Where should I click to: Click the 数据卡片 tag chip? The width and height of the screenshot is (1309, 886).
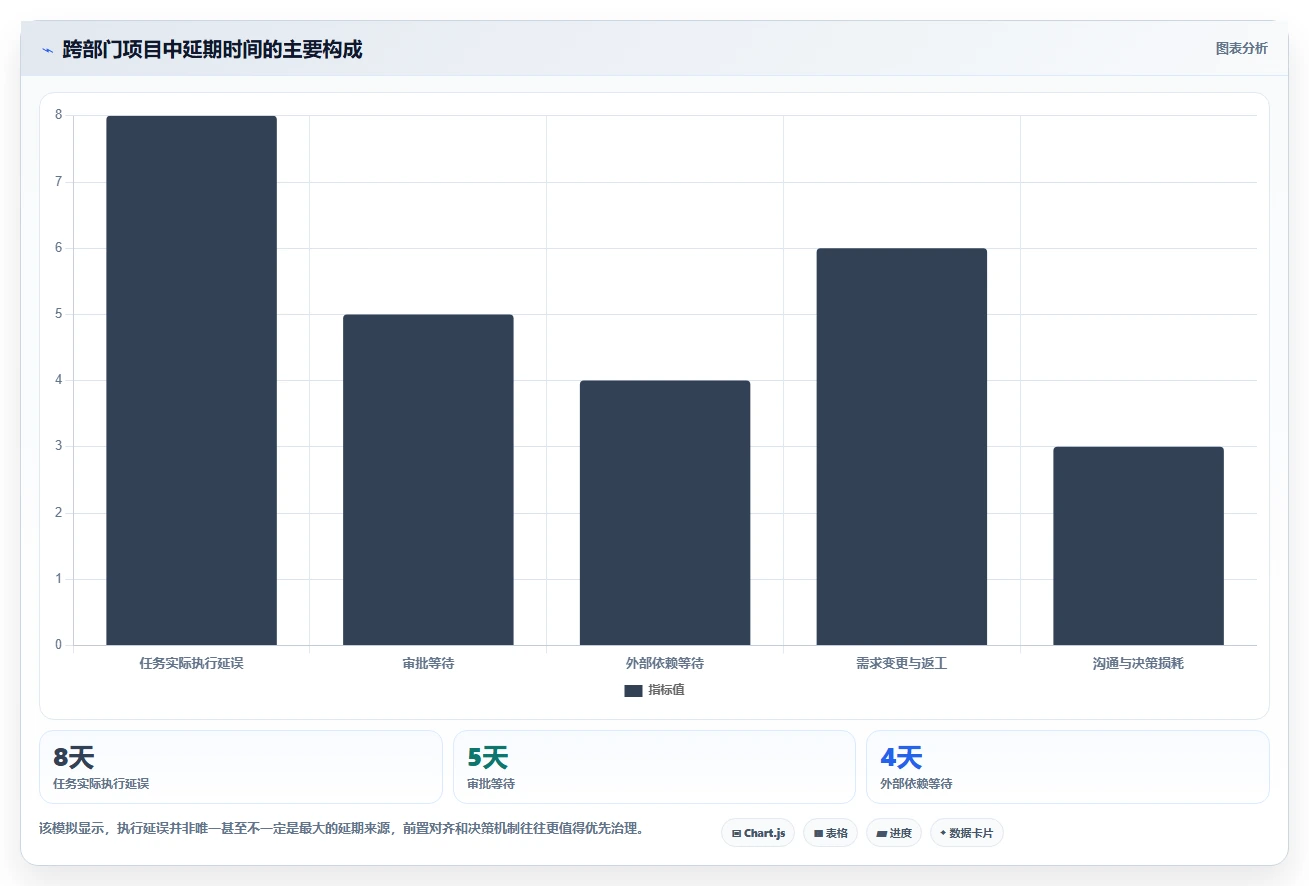coord(966,833)
